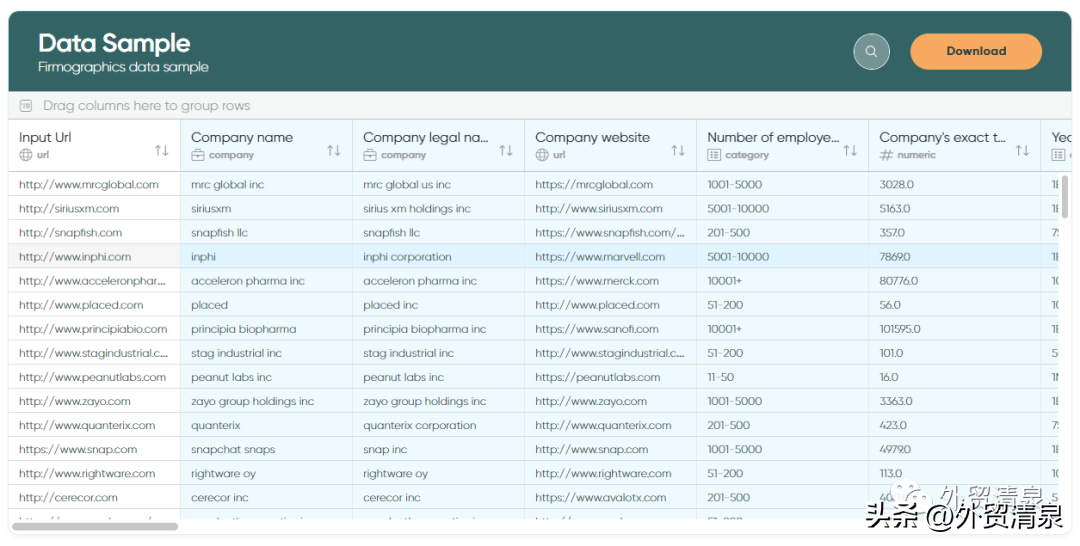1080x546 pixels.
Task: Click the employee count cell 101595.0
Action: (955, 329)
